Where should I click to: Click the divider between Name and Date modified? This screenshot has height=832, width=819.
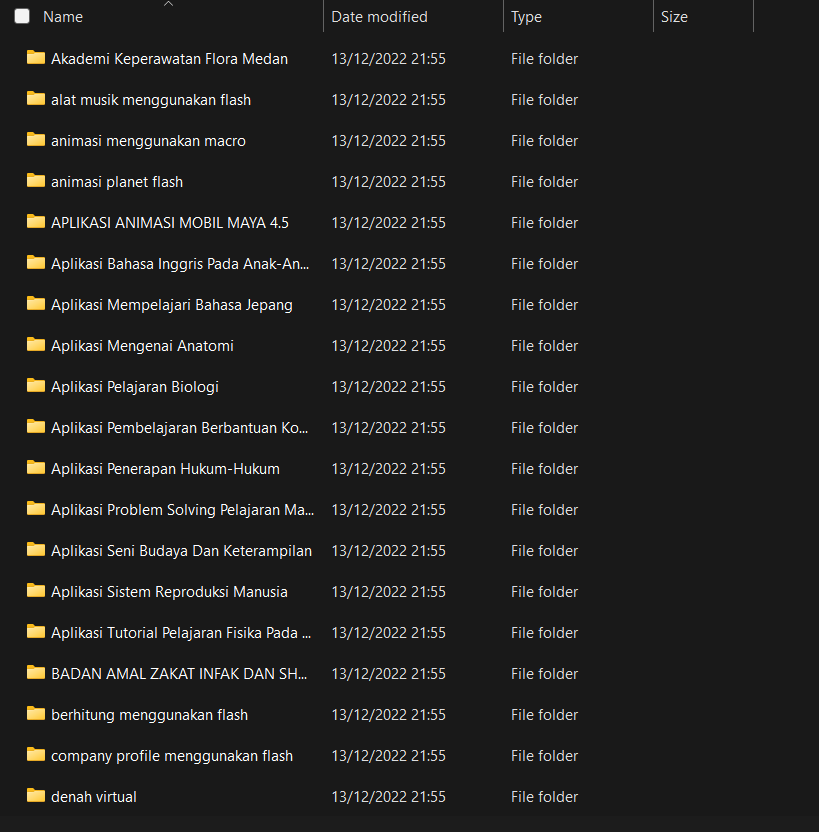point(323,17)
